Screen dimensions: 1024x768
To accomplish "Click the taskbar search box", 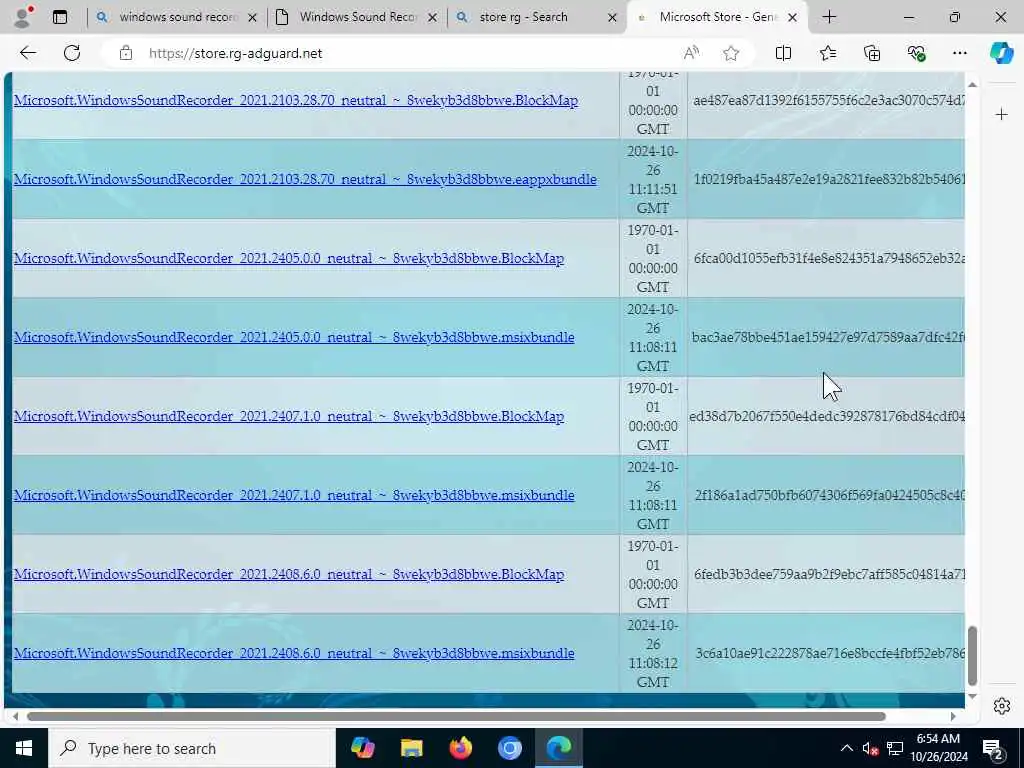I will (x=191, y=748).
